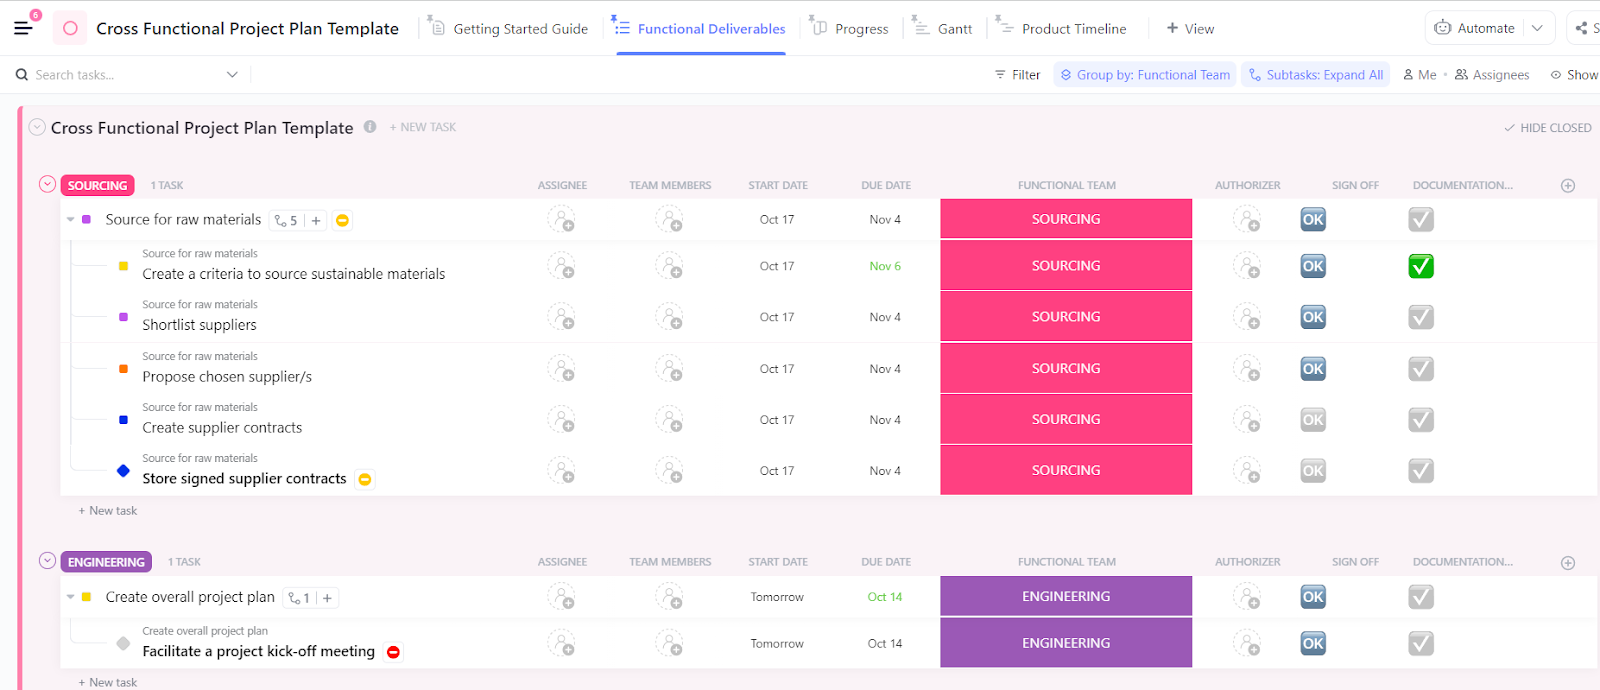Click the subtask count icon on Source for raw materials
The width and height of the screenshot is (1600, 690).
pyautogui.click(x=286, y=221)
